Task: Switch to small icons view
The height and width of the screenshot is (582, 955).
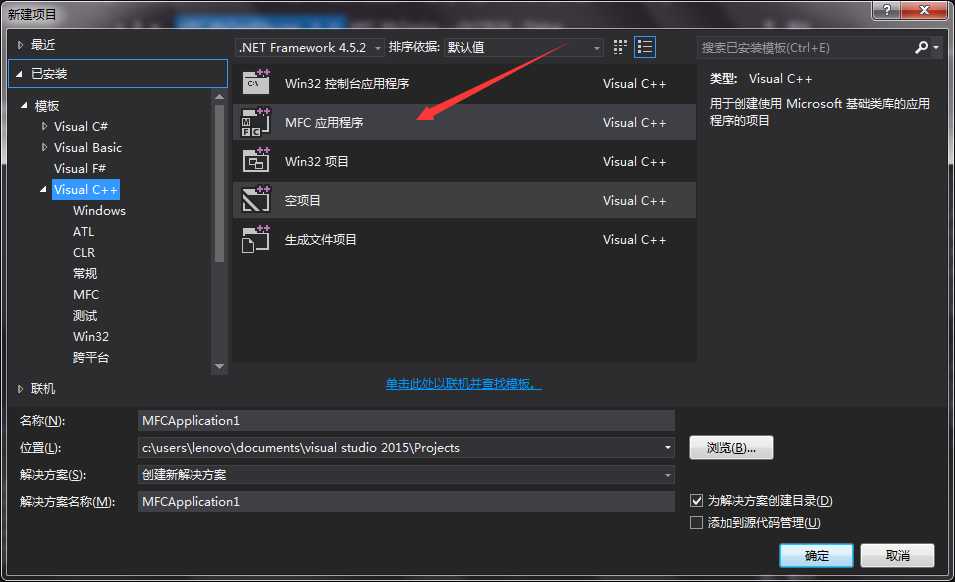Action: (x=618, y=46)
